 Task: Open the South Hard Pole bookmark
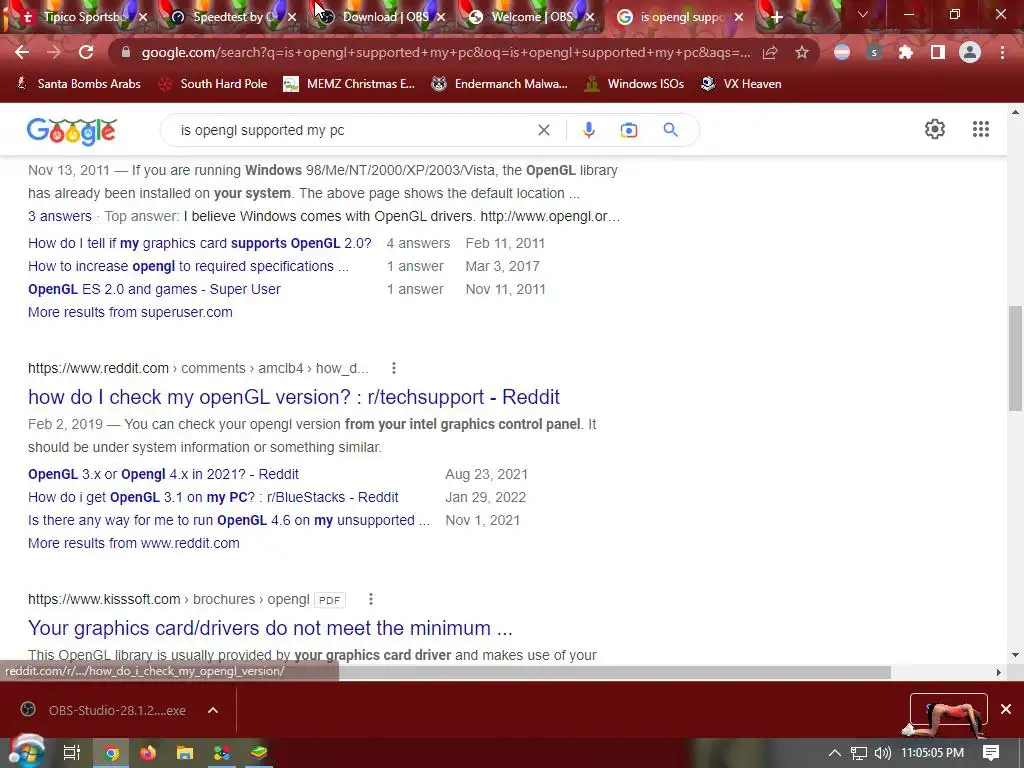click(213, 84)
